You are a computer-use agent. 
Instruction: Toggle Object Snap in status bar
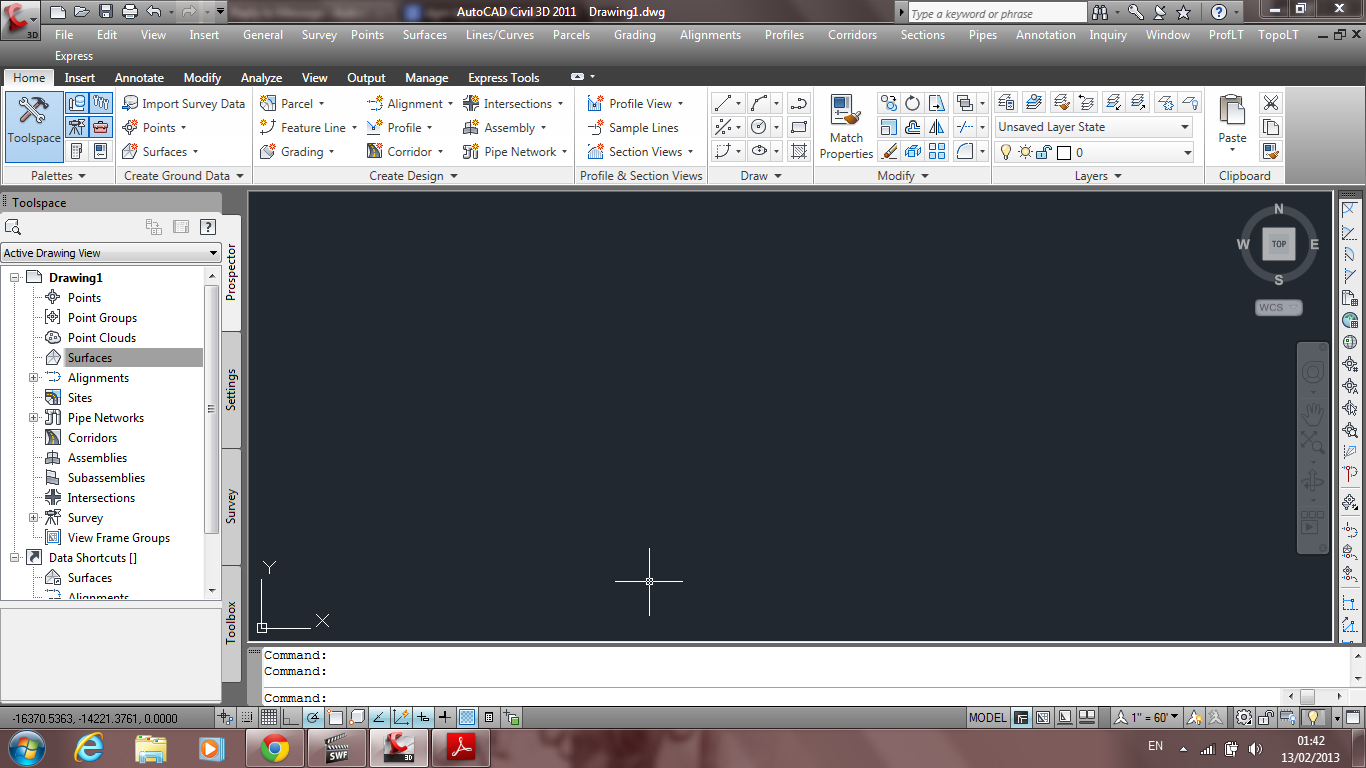(x=334, y=717)
